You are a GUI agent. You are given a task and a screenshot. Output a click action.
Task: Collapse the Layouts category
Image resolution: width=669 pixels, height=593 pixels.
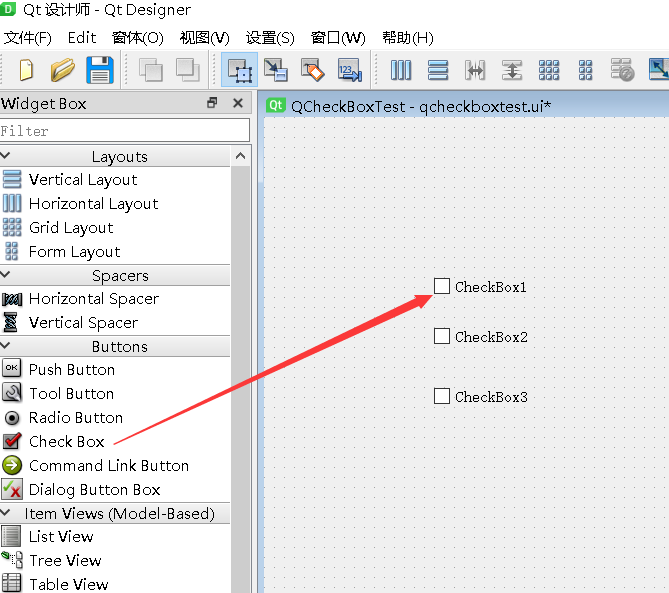[x=5, y=155]
